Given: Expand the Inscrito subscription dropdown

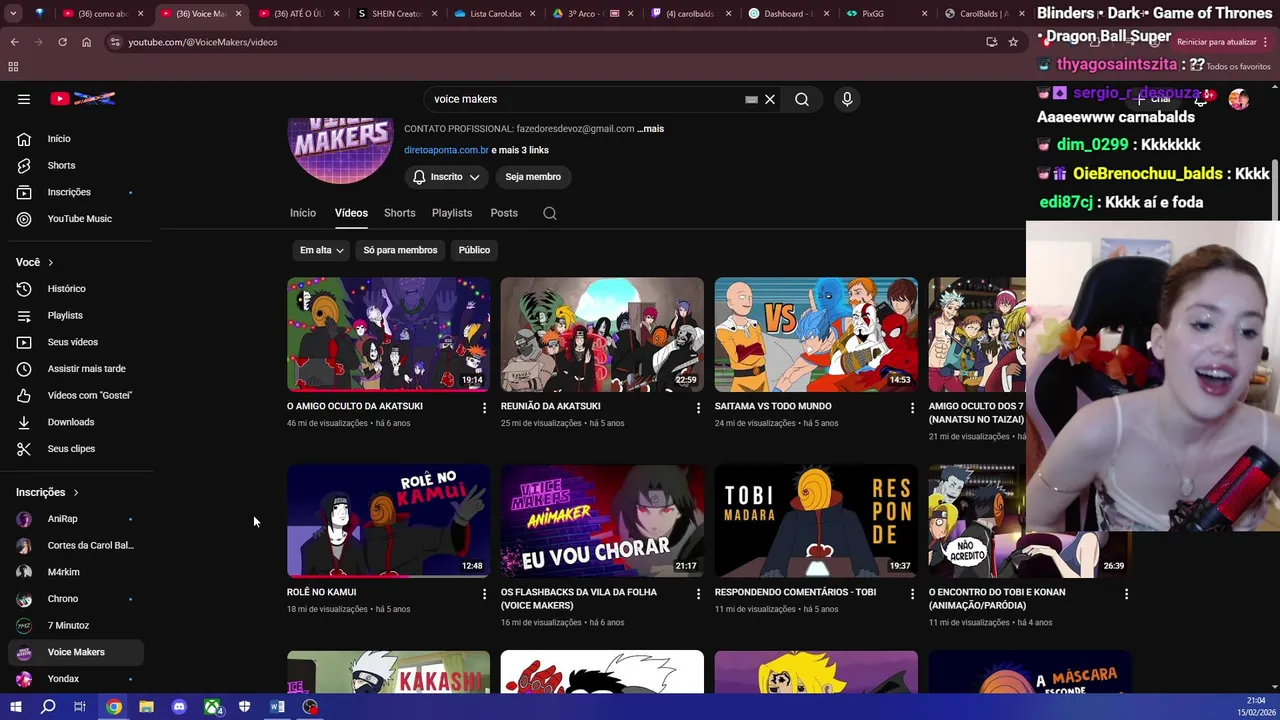Looking at the screenshot, I should pos(446,177).
